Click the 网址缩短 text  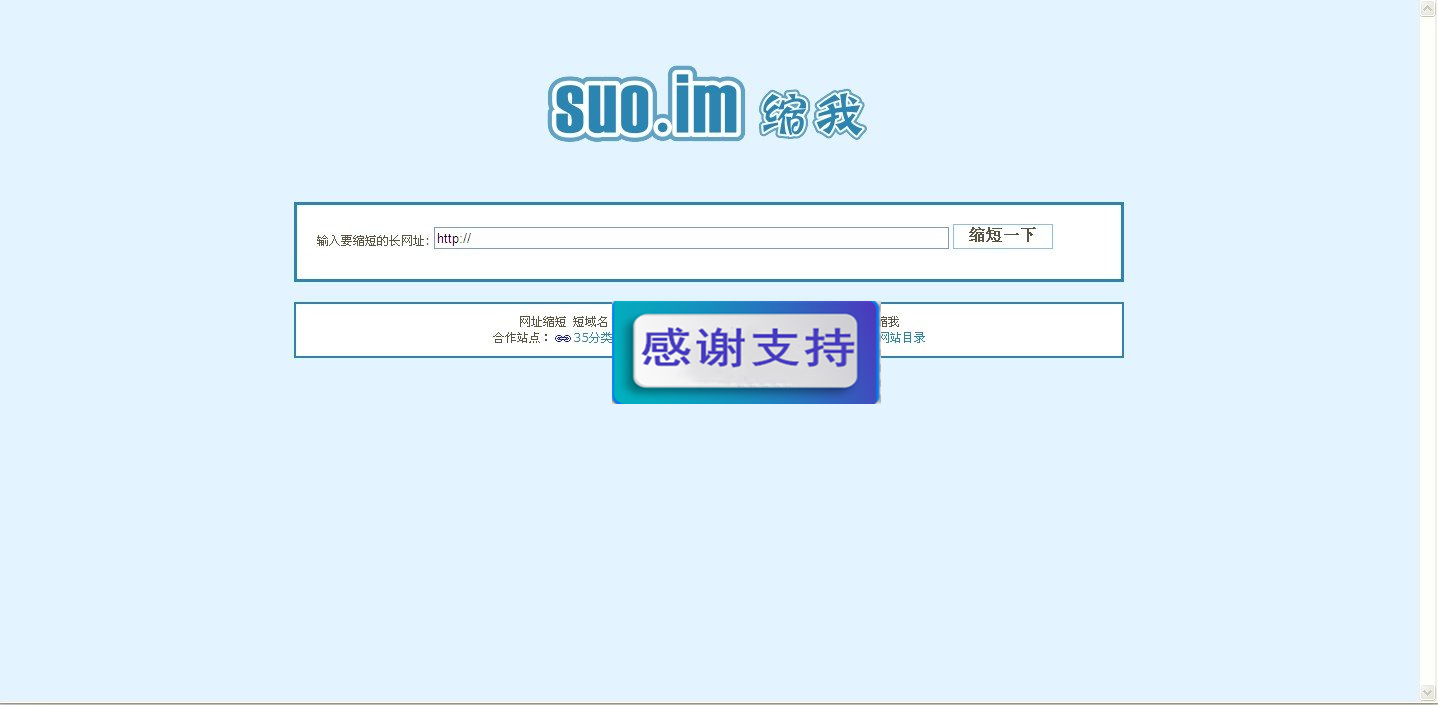pos(542,322)
